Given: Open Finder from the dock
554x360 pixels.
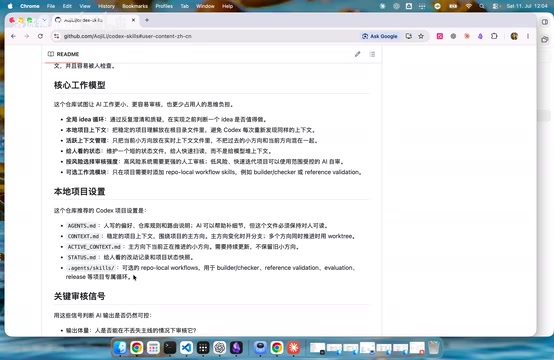Looking at the screenshot, I should click(x=120, y=348).
